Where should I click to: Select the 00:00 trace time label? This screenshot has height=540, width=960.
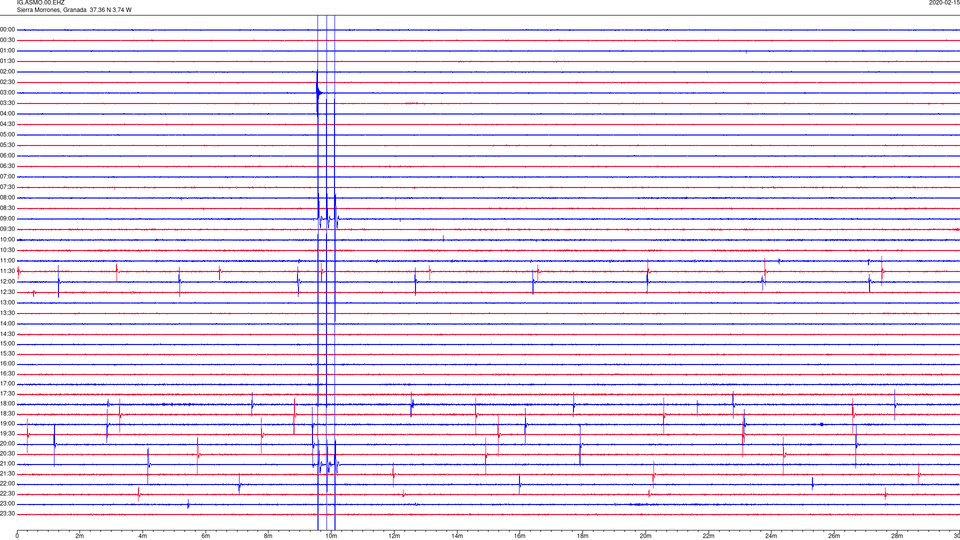click(7, 29)
